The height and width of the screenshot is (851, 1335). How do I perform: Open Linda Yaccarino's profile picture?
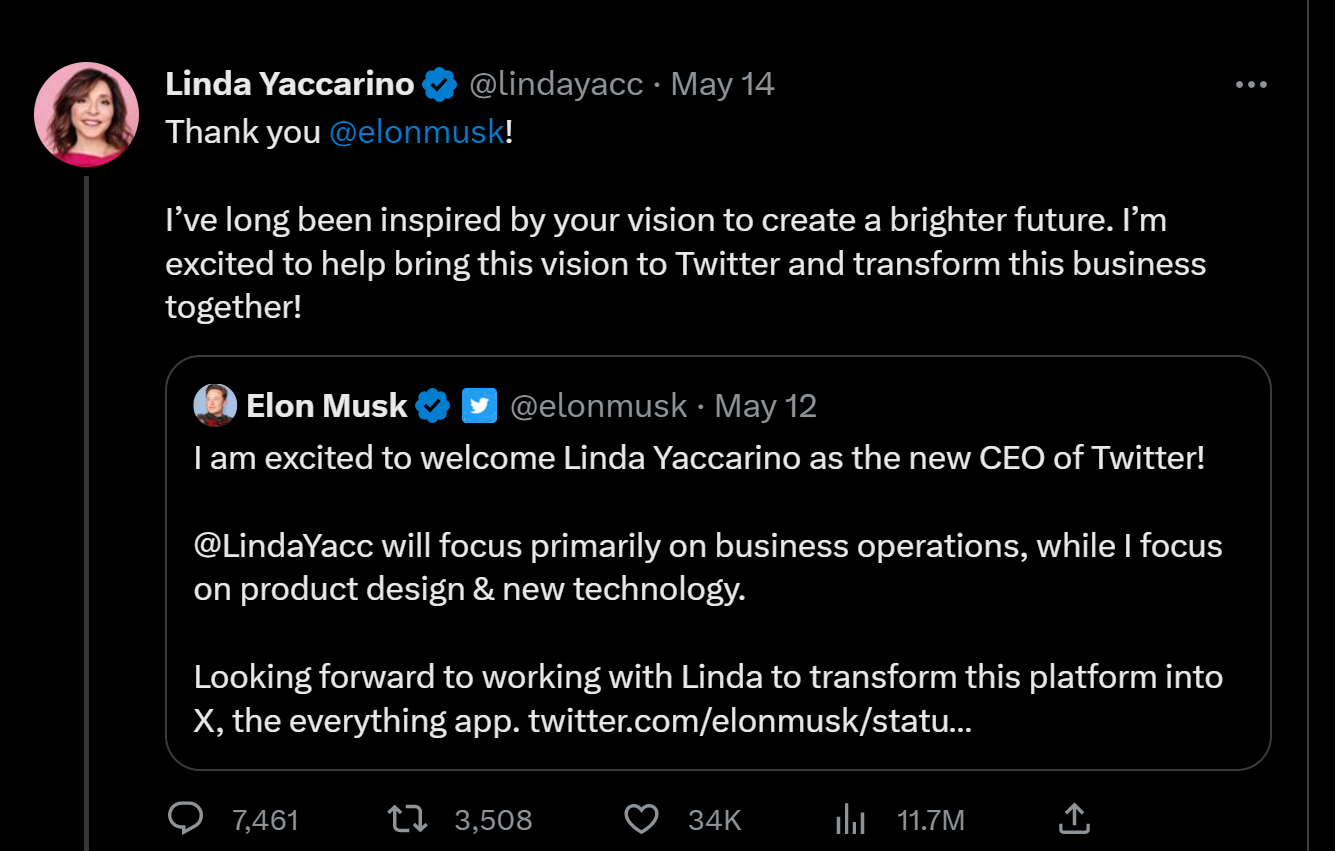86,113
